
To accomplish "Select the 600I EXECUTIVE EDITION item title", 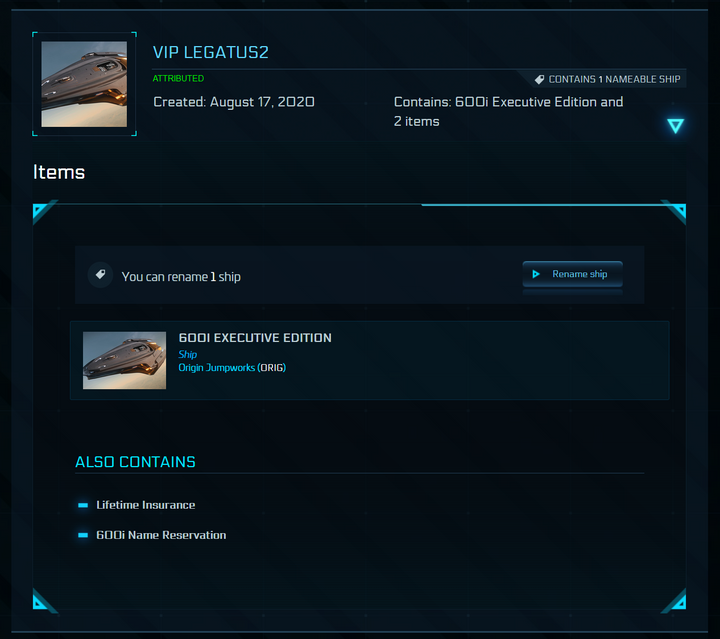I will tap(255, 338).
